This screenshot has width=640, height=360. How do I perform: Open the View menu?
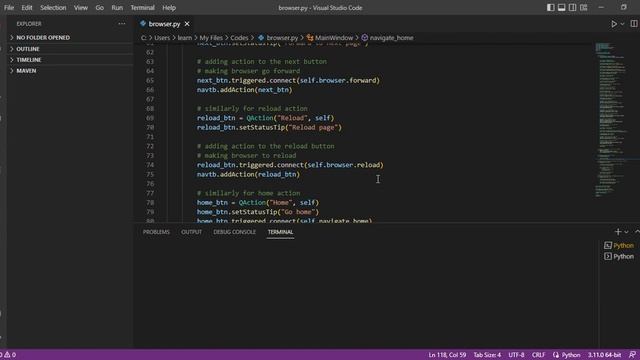(80, 8)
